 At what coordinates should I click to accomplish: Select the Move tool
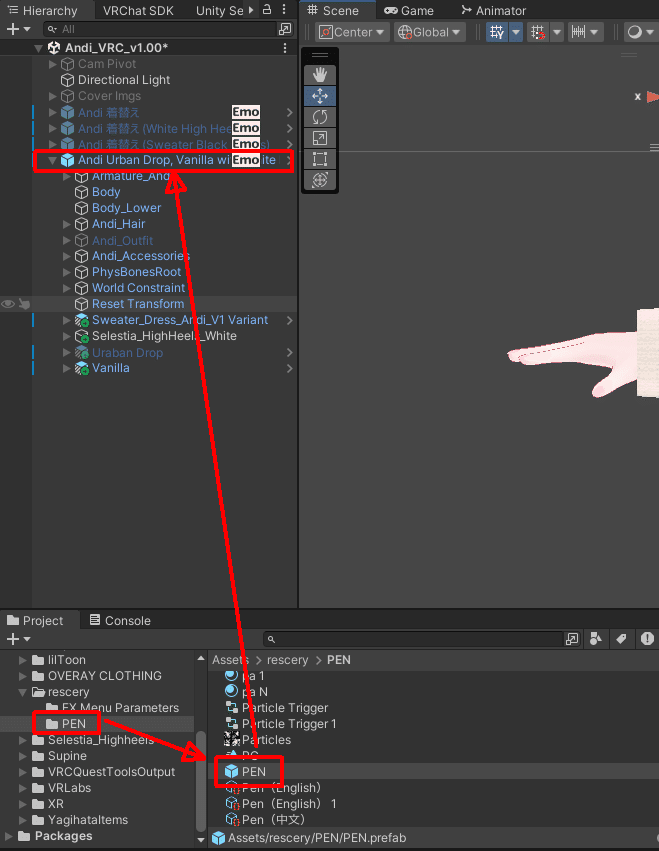[x=320, y=96]
